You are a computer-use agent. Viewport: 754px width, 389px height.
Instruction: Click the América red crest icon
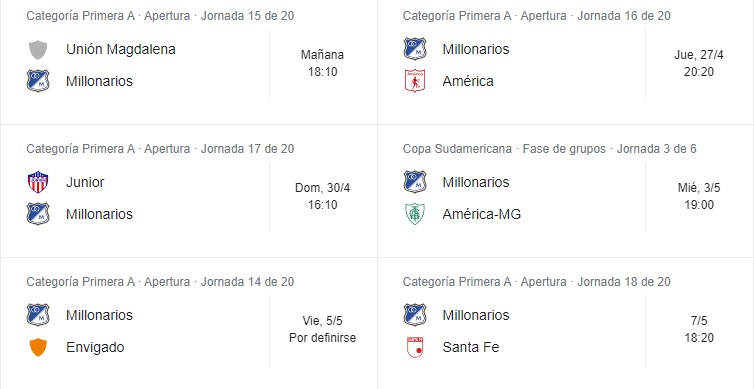pos(415,81)
